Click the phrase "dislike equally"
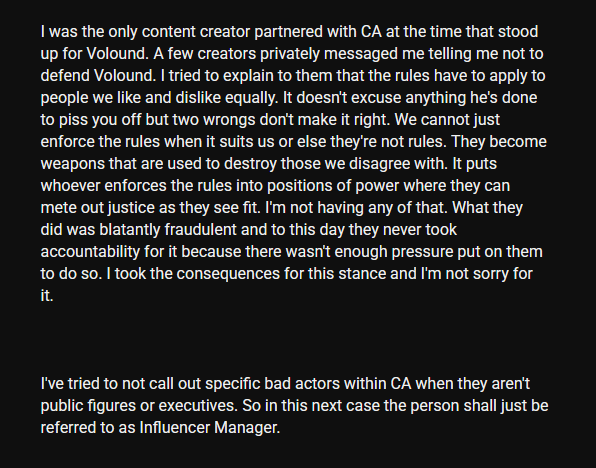 226,98
